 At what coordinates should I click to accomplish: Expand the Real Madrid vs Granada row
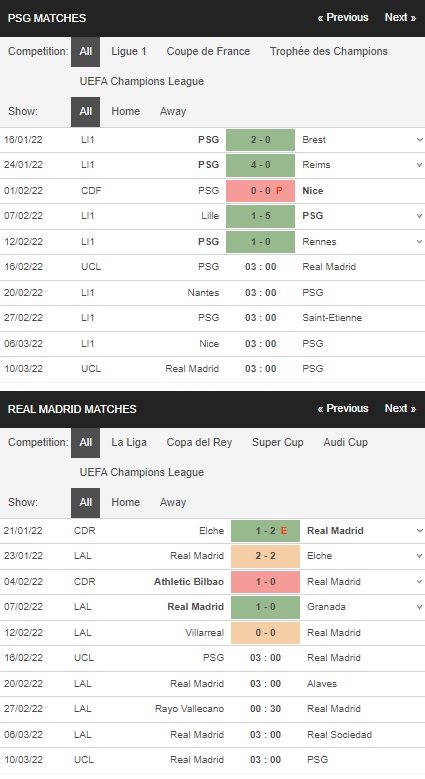pyautogui.click(x=420, y=607)
